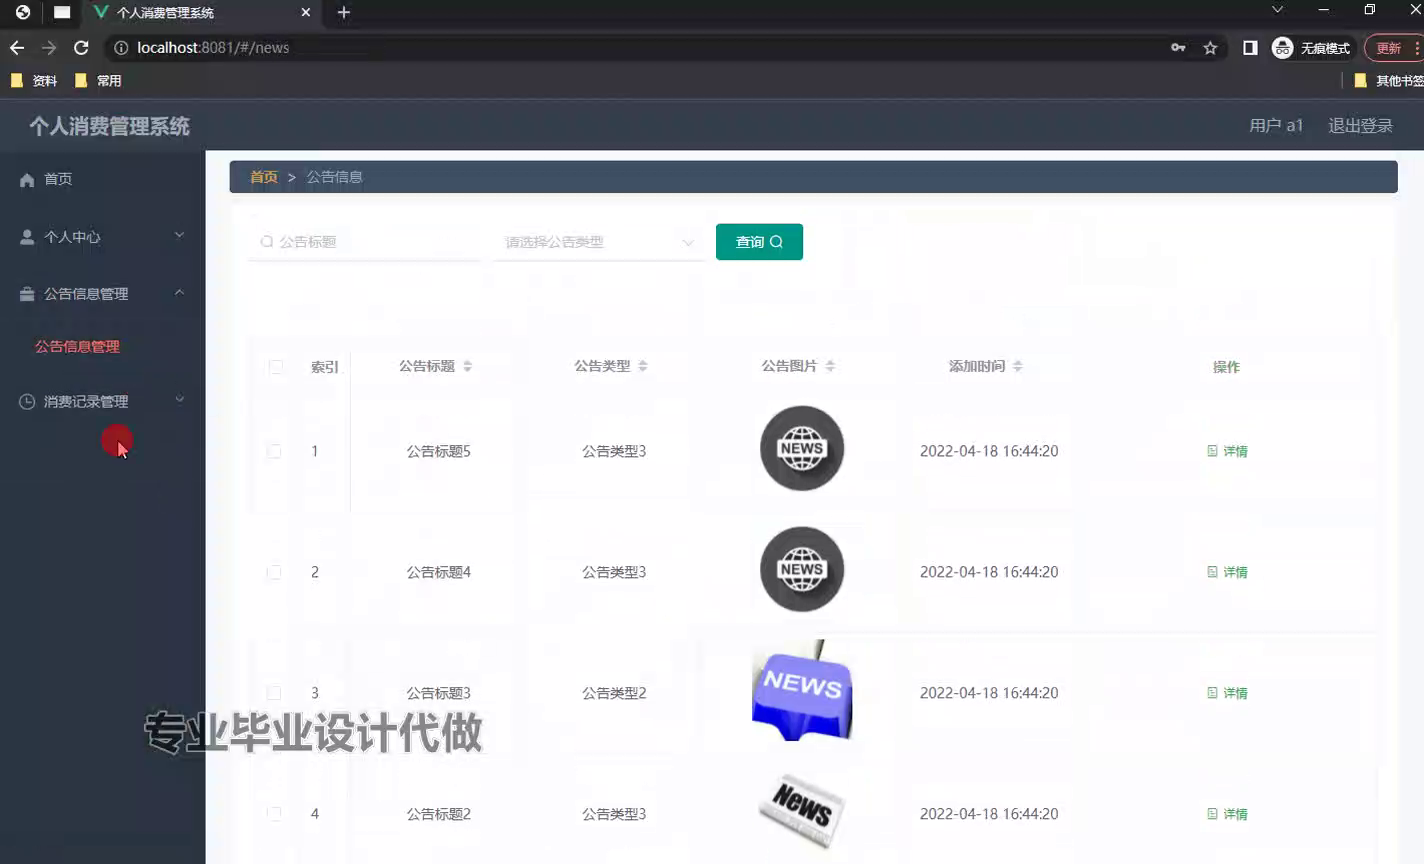The height and width of the screenshot is (864, 1424).
Task: Click the 公告信息 breadcrumb text
Action: click(334, 177)
